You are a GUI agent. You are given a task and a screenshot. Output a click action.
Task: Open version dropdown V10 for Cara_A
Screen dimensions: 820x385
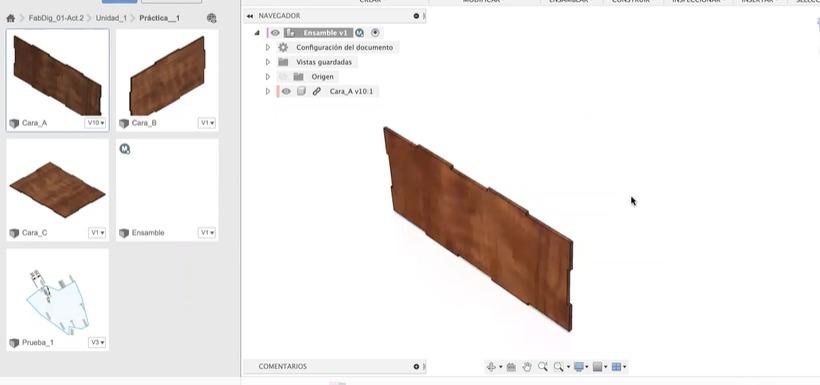point(96,123)
